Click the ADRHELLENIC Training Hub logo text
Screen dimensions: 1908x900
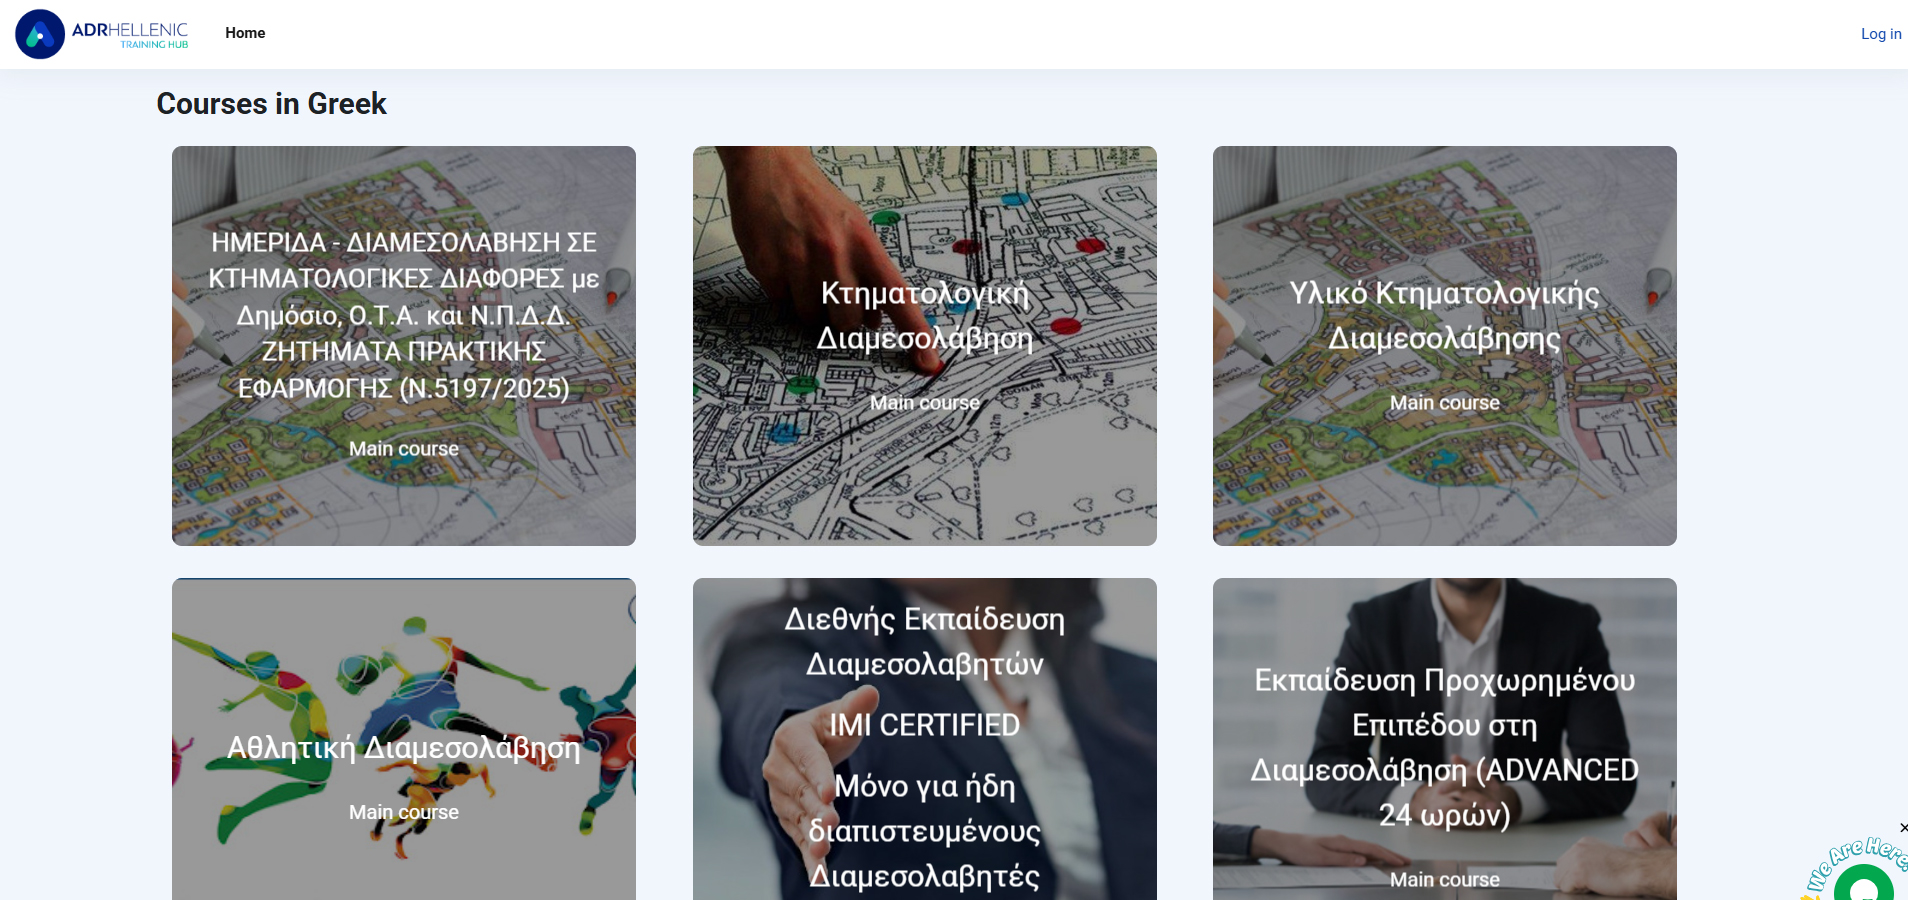click(x=130, y=34)
